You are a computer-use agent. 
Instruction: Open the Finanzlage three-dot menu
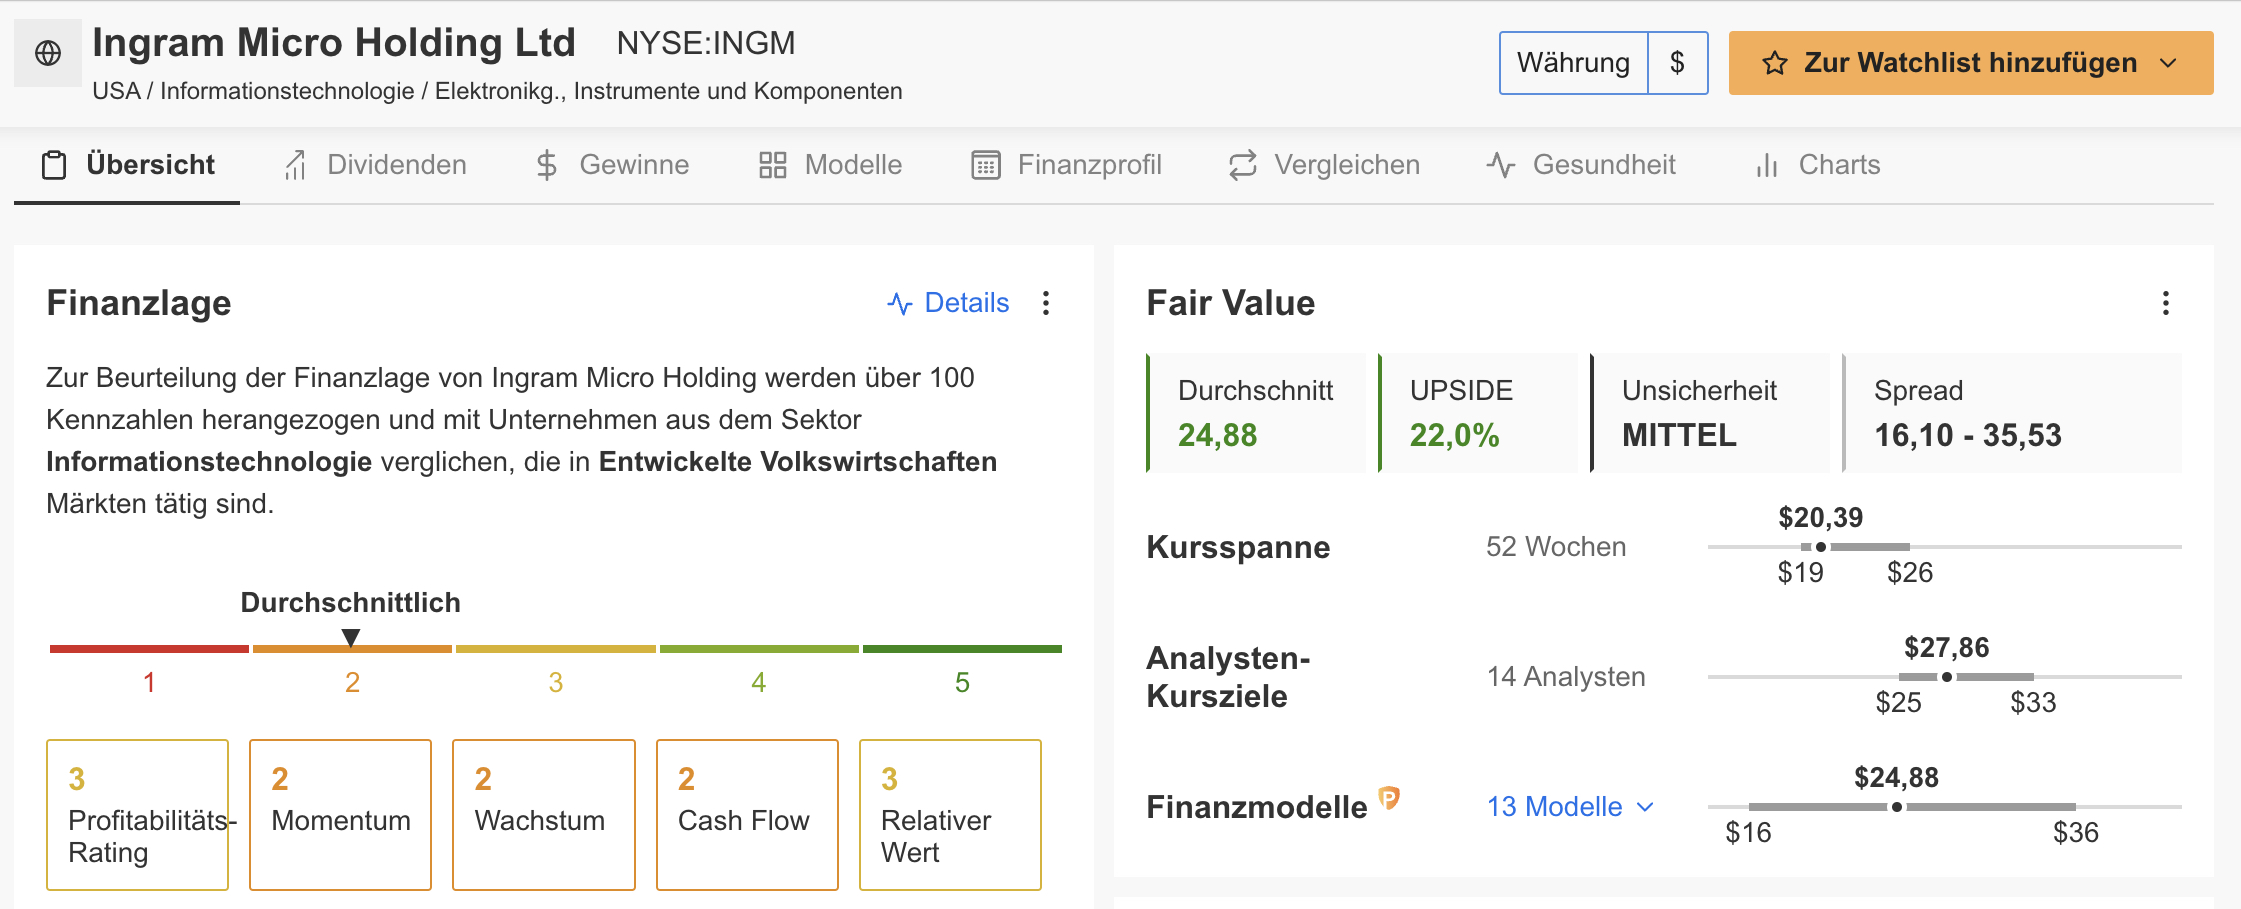click(1046, 303)
